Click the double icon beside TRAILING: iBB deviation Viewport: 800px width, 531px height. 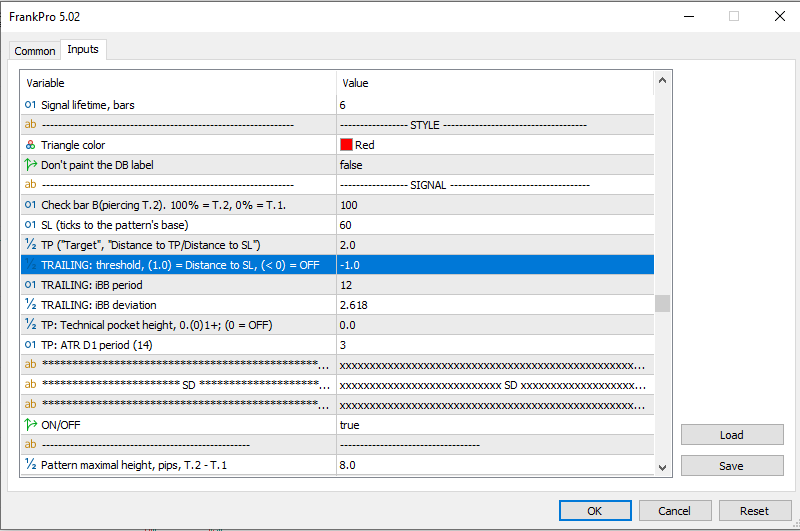pos(30,305)
